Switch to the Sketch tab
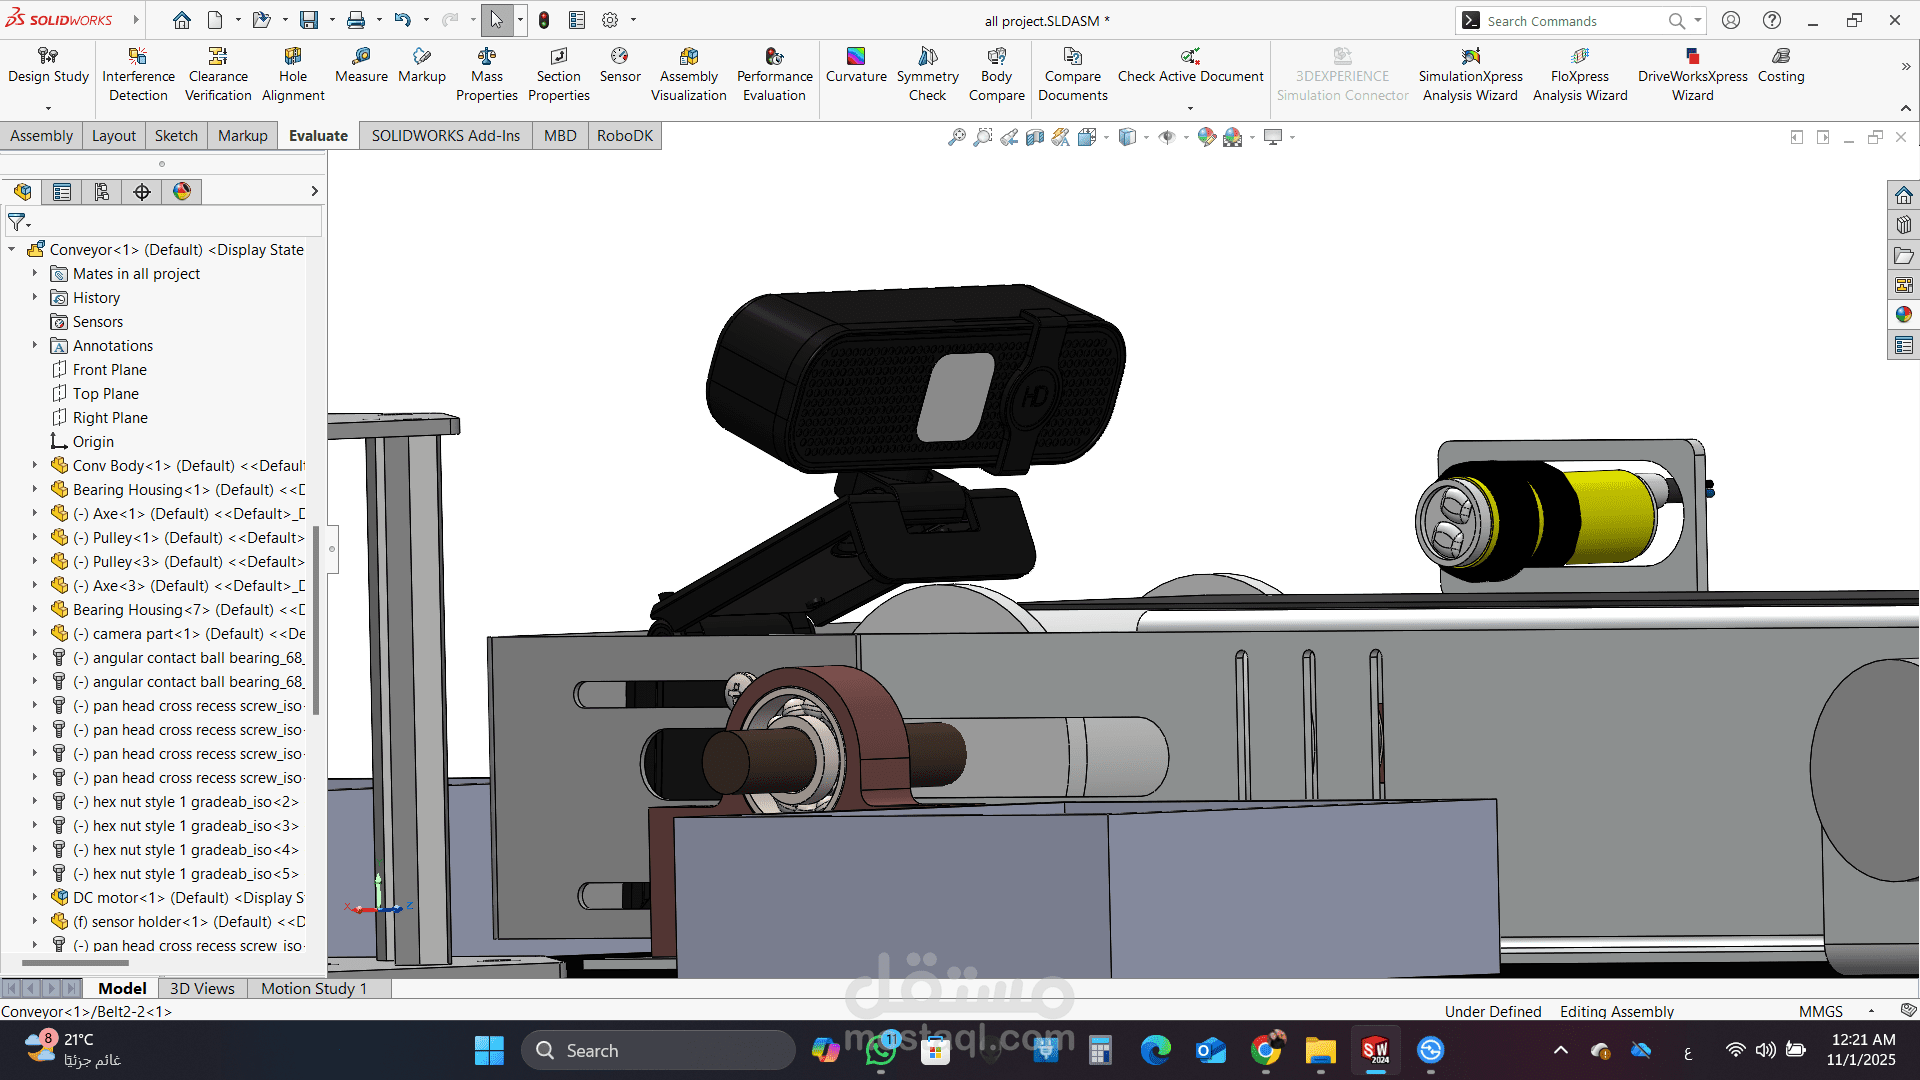This screenshot has width=1920, height=1080. [176, 136]
